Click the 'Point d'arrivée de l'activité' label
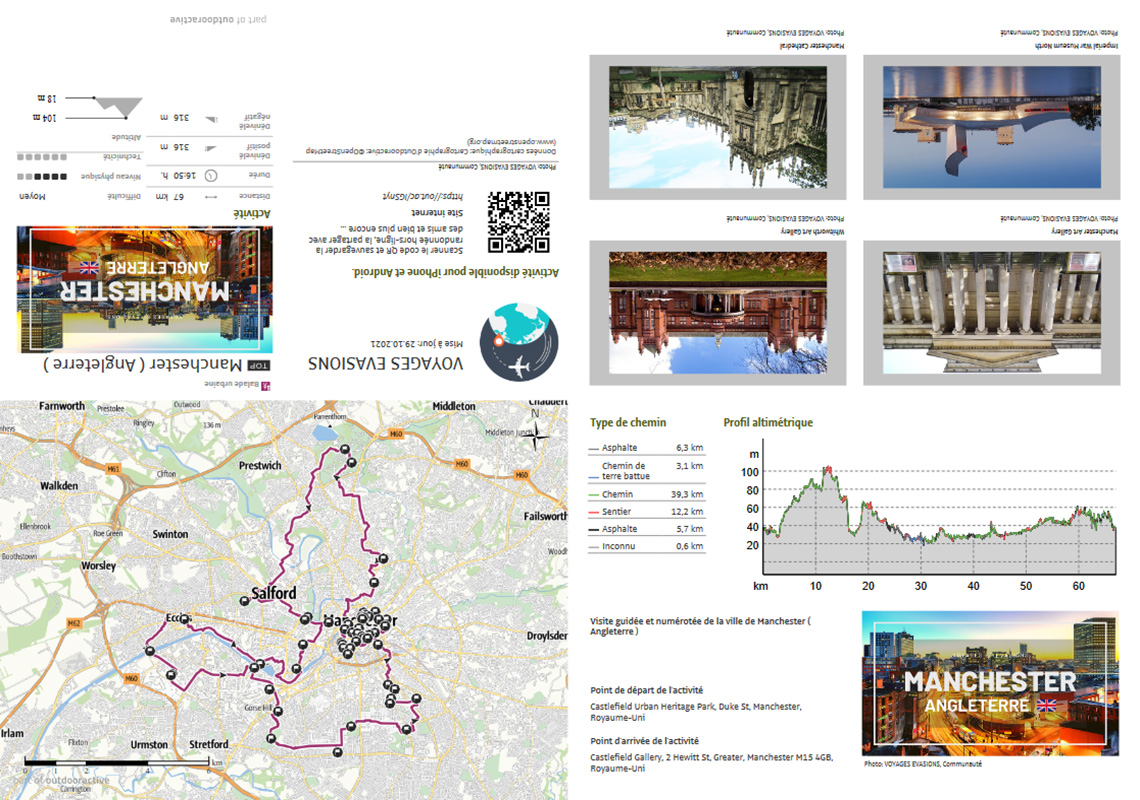Screen dimensions: 1140x800 coord(644,741)
